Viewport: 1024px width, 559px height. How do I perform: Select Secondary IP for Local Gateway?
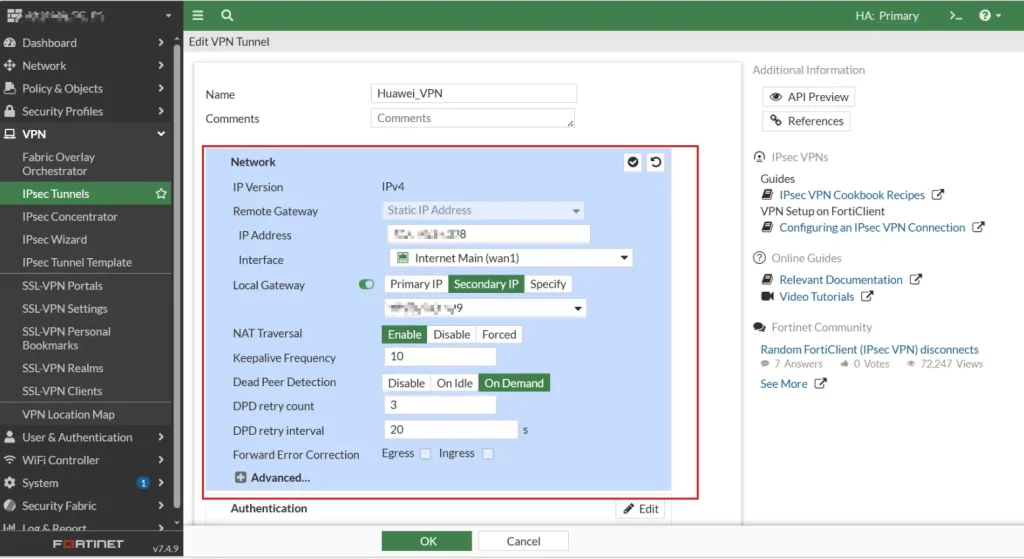tap(486, 284)
